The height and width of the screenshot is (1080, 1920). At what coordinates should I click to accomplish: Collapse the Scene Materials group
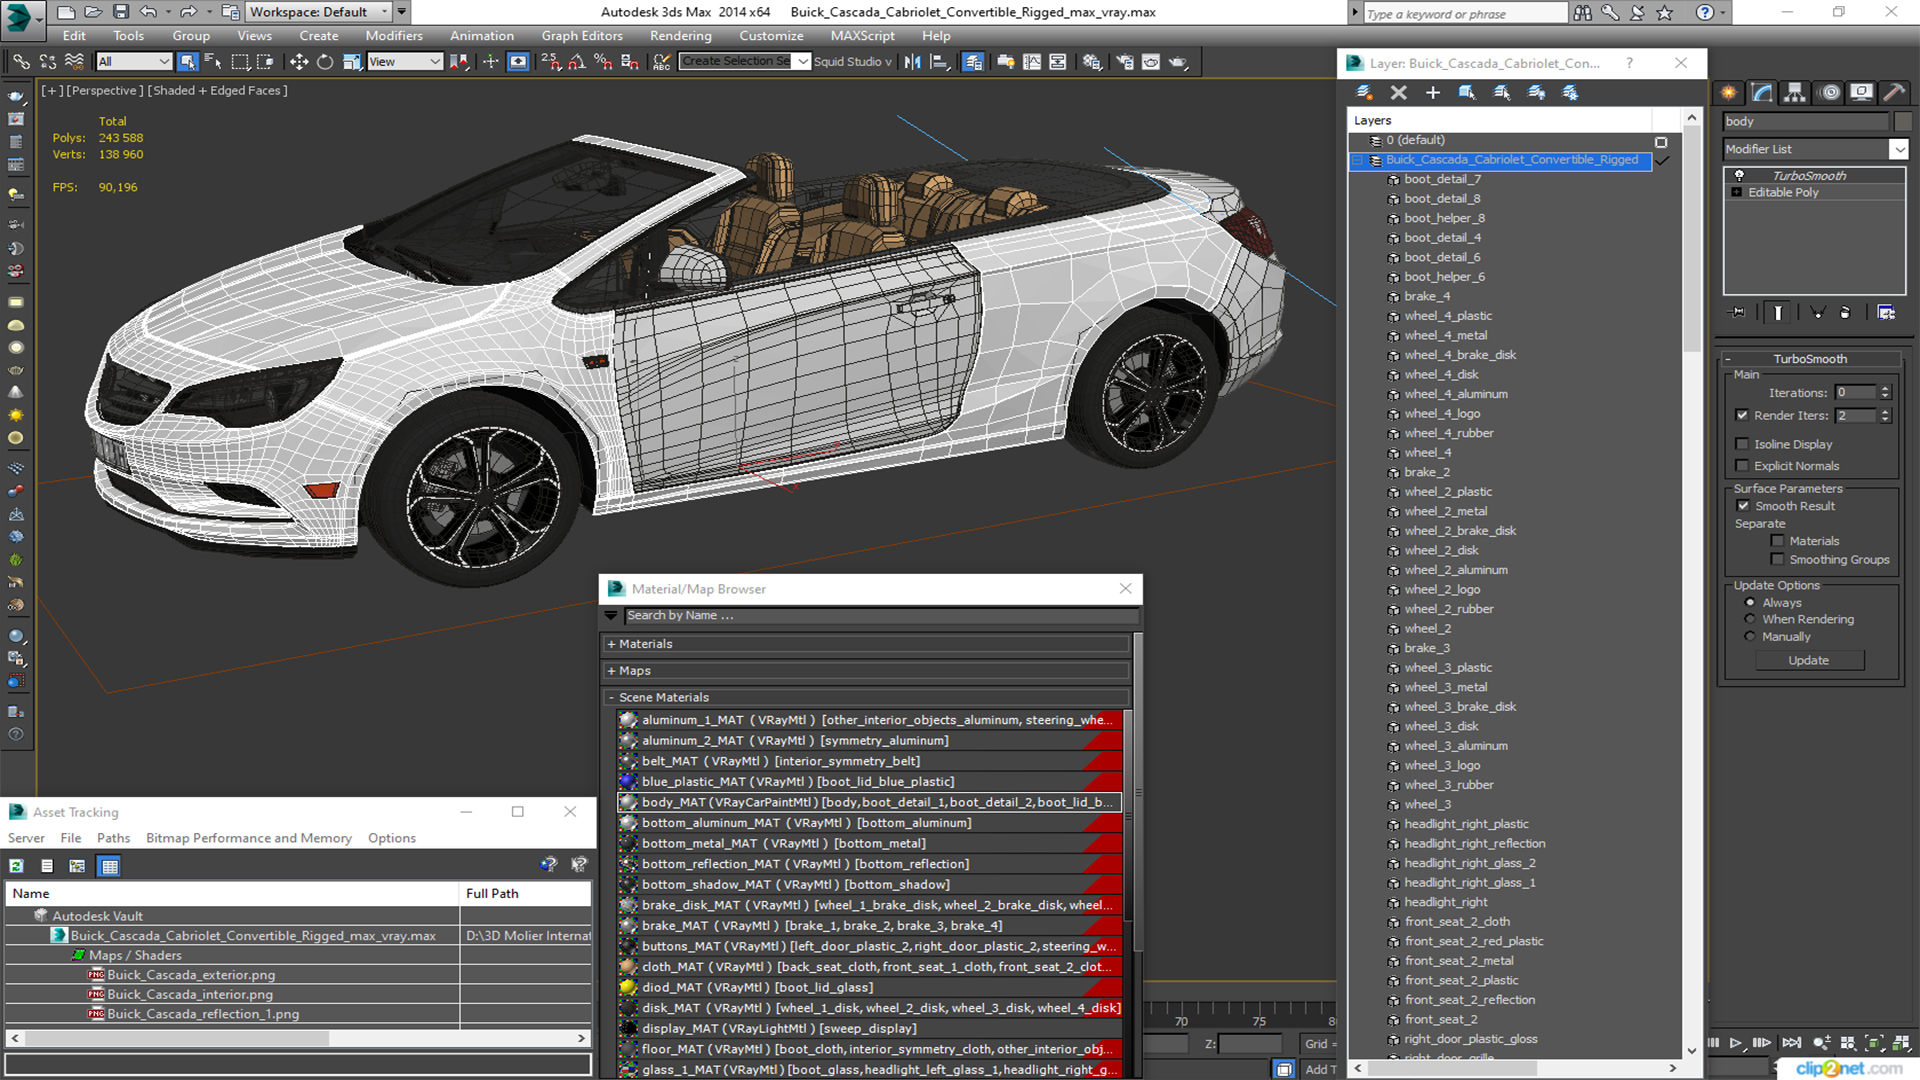[611, 697]
